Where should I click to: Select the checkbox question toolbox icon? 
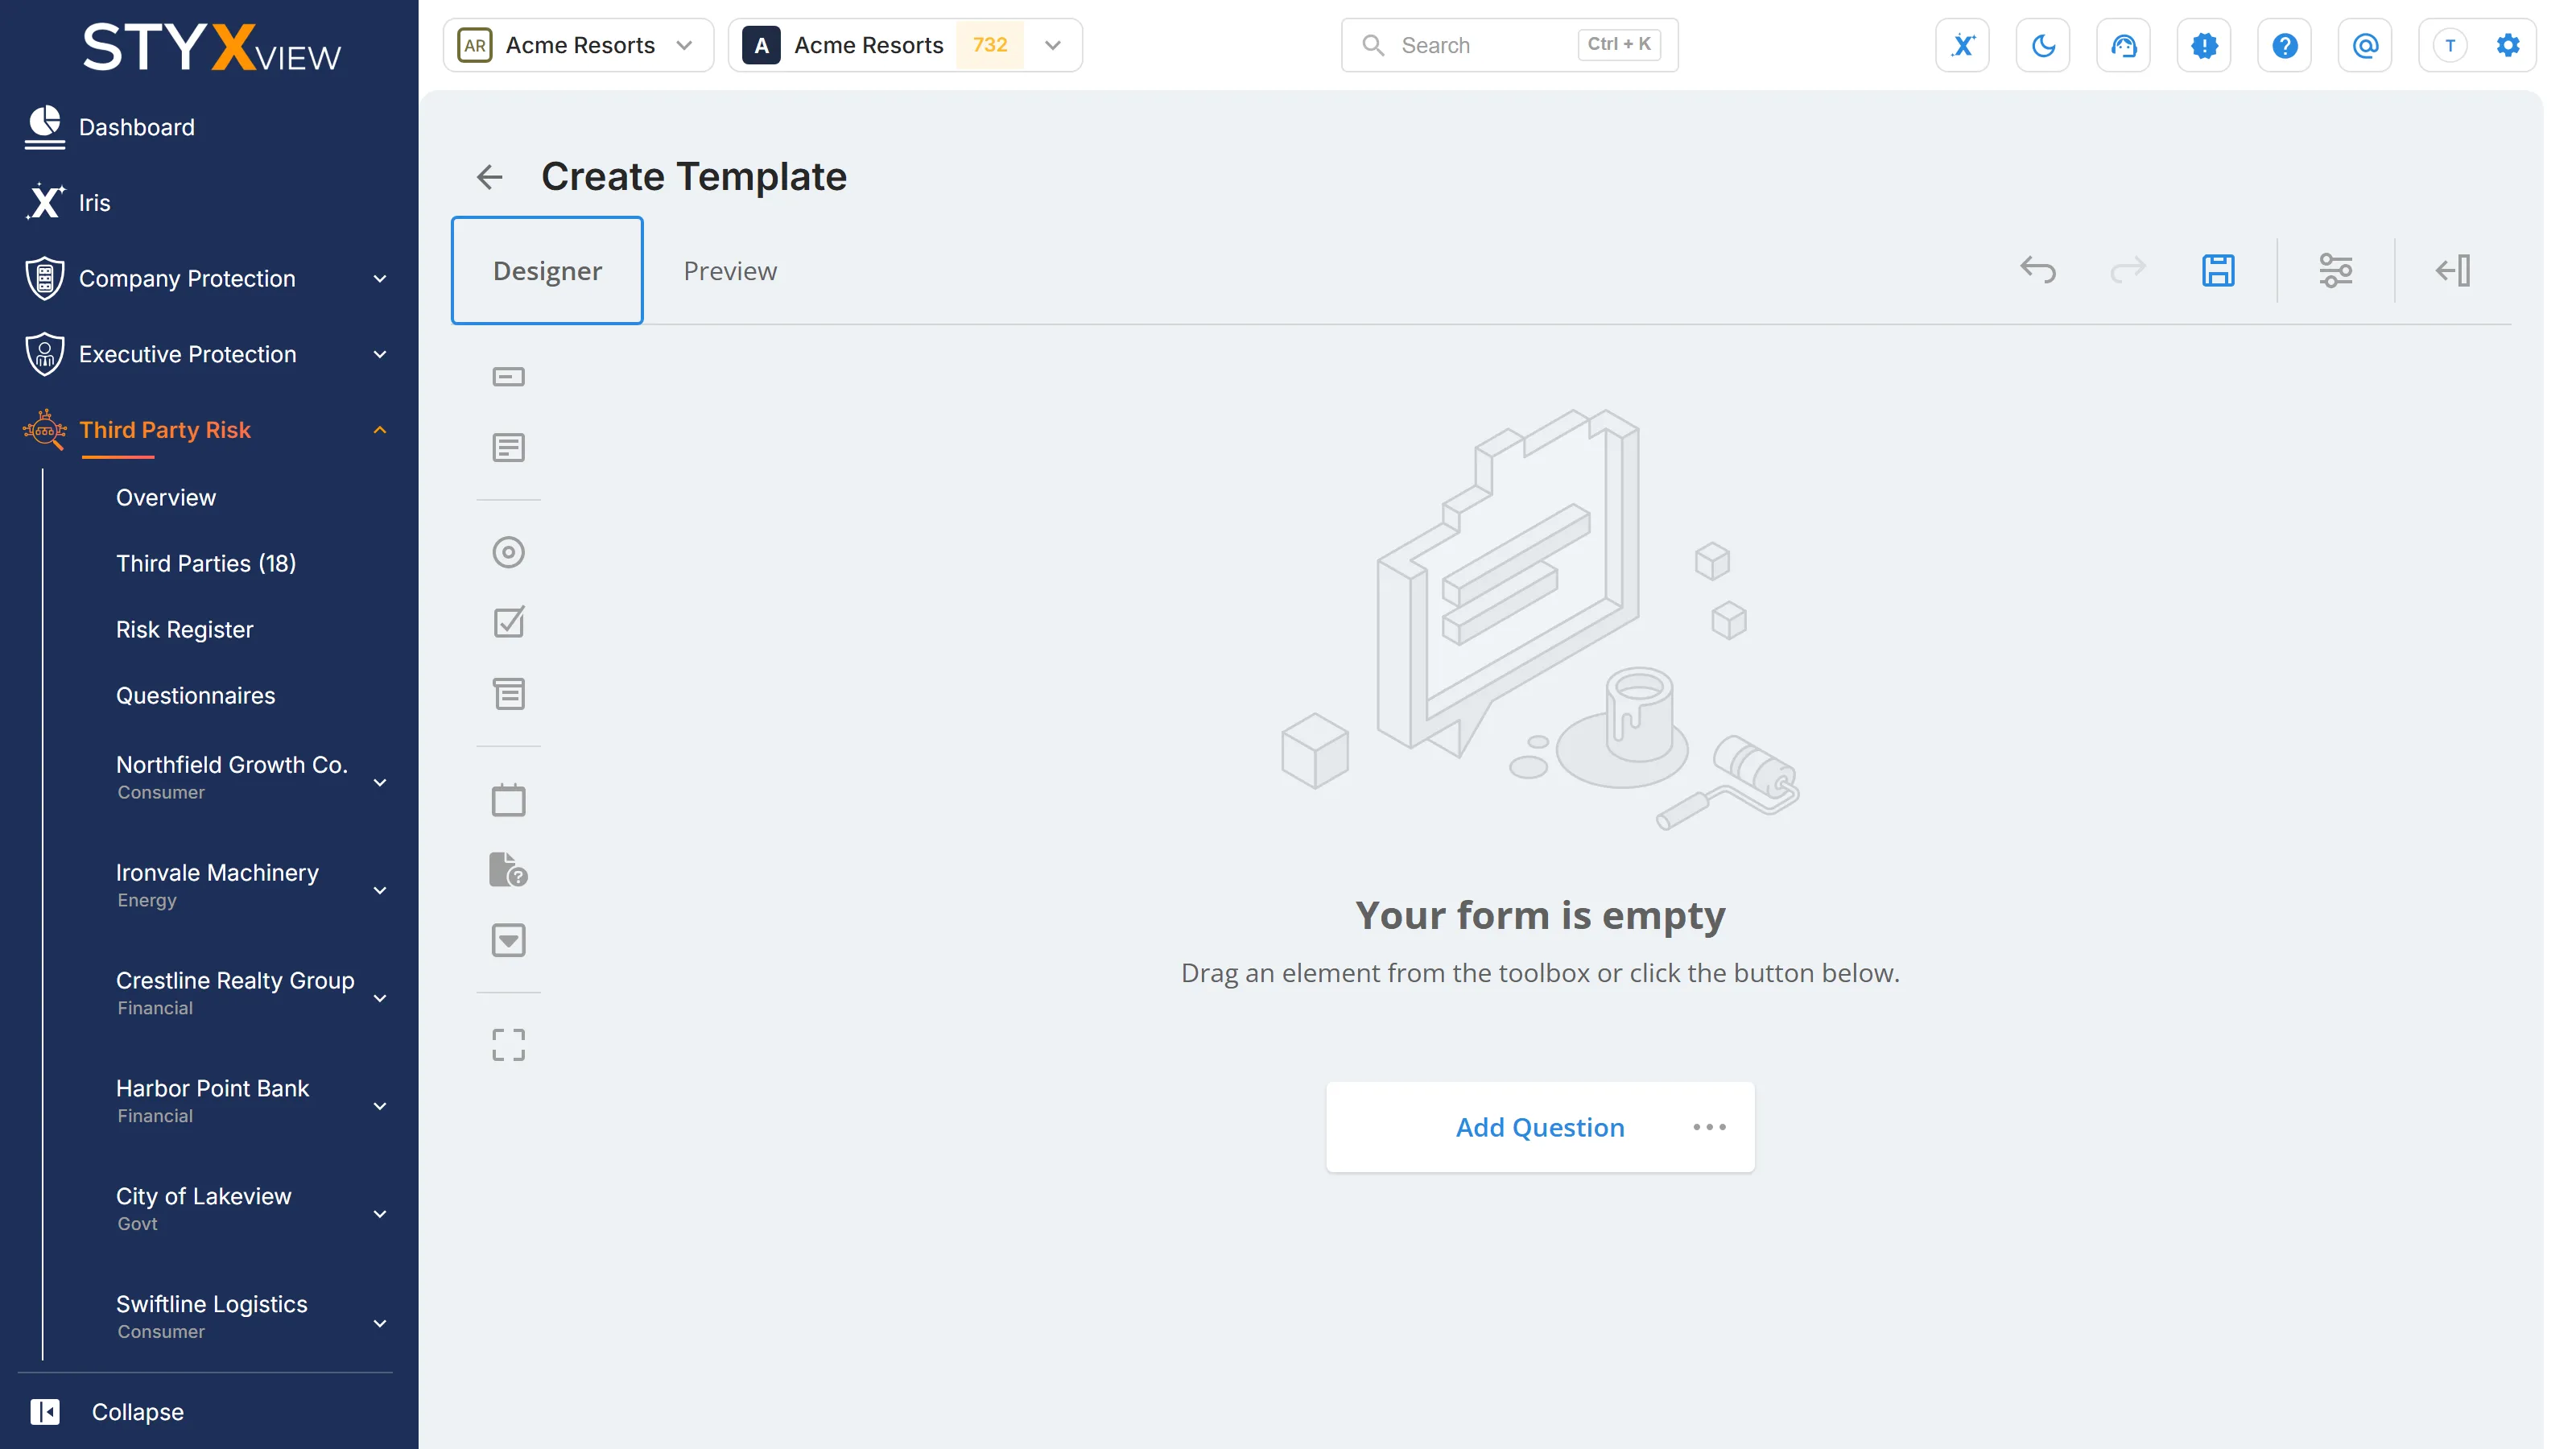pos(508,622)
